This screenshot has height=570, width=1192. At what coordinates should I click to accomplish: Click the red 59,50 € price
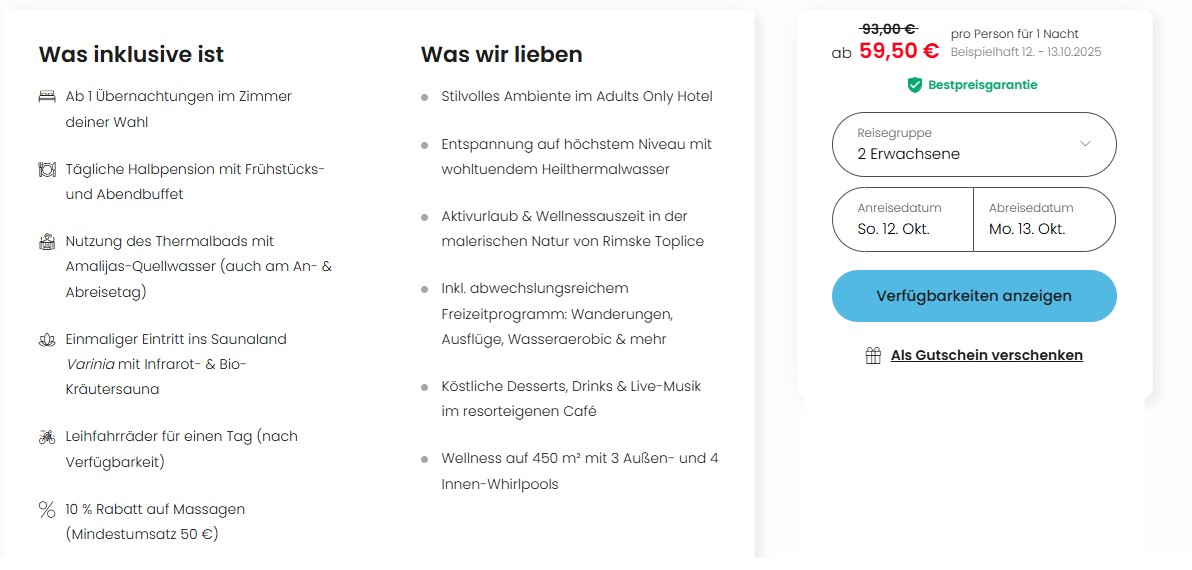click(x=899, y=51)
